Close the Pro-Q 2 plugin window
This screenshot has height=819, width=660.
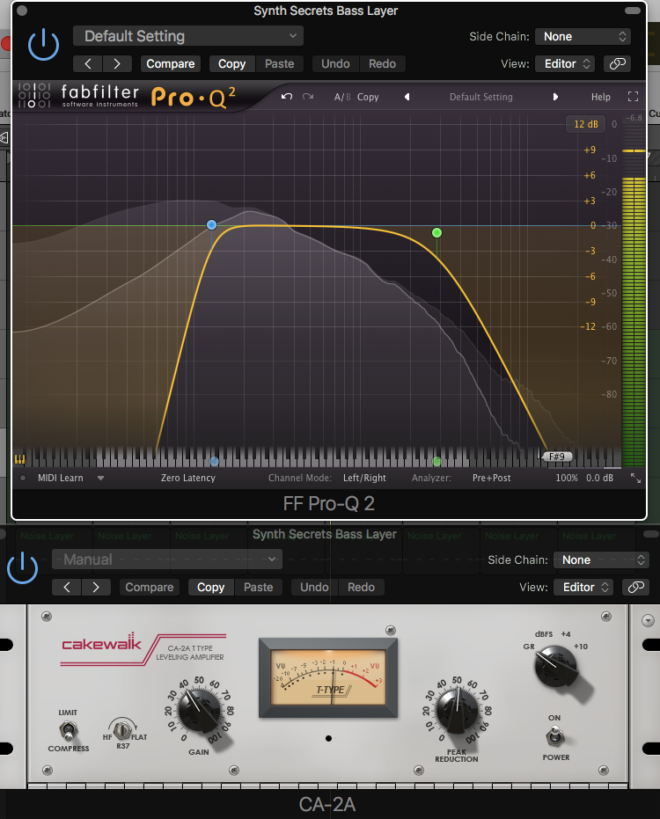point(22,10)
